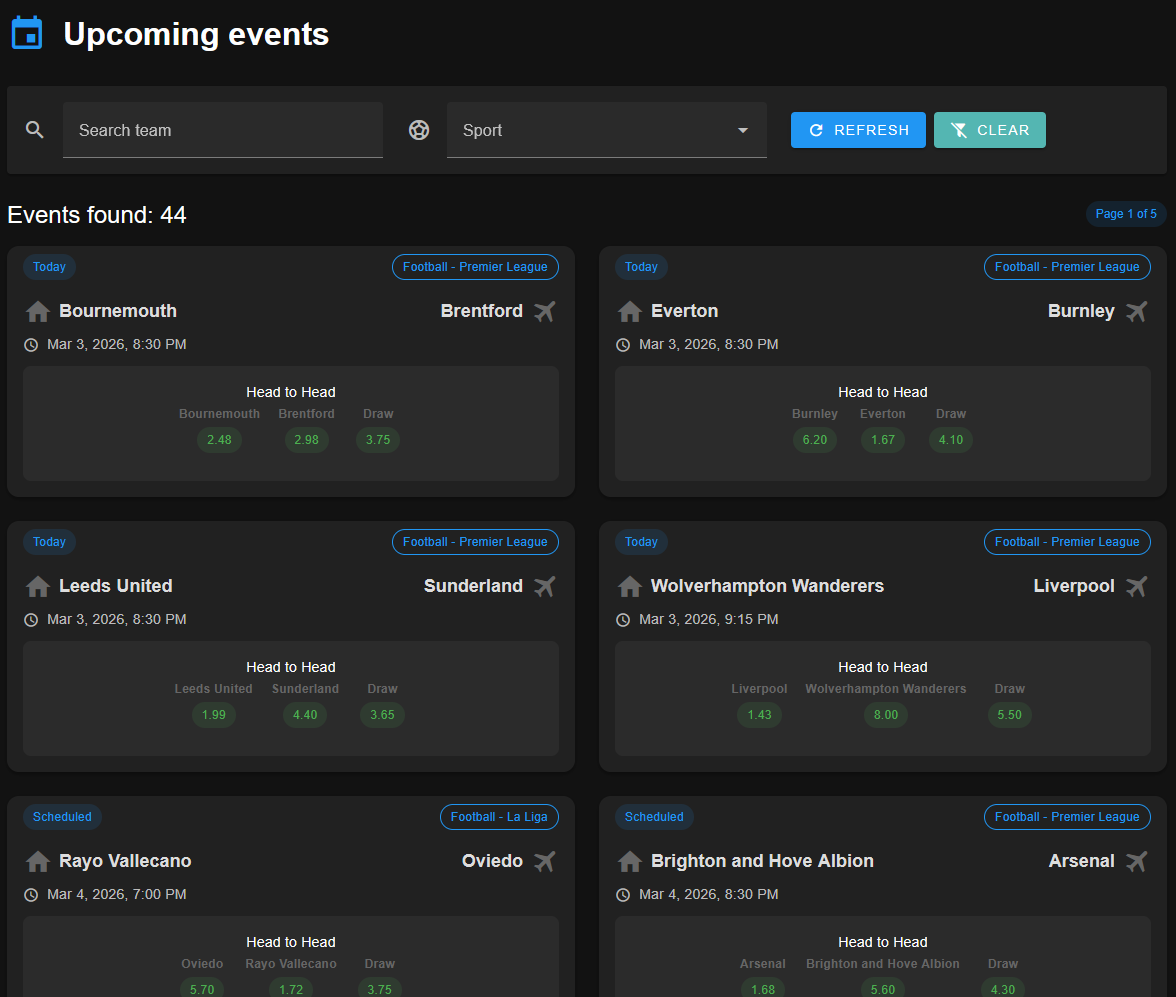Image resolution: width=1176 pixels, height=997 pixels.
Task: Click the Today badge on the Everton card
Action: point(641,266)
